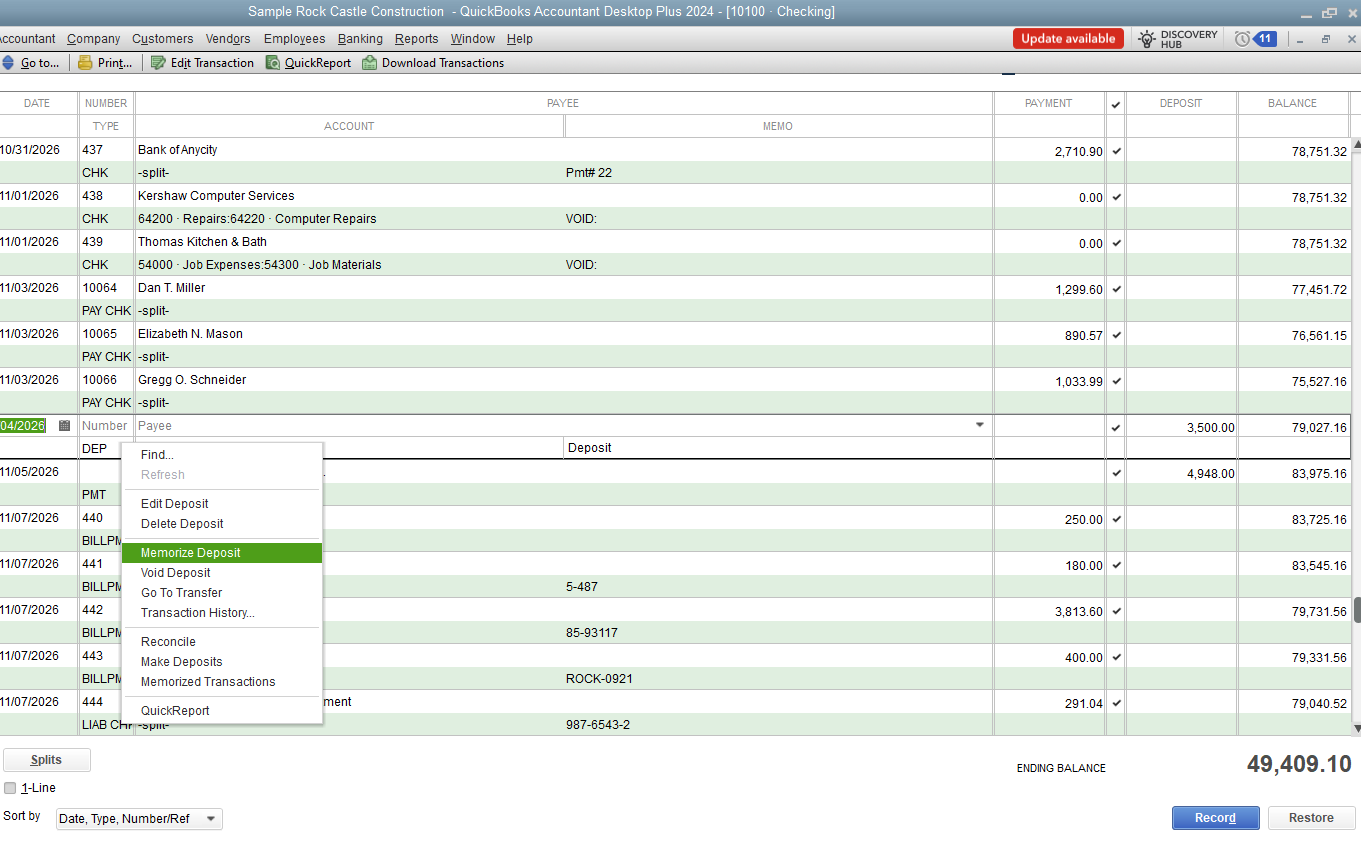Enable the 1-Line checkbox
This screenshot has height=852, width=1361.
[10, 788]
